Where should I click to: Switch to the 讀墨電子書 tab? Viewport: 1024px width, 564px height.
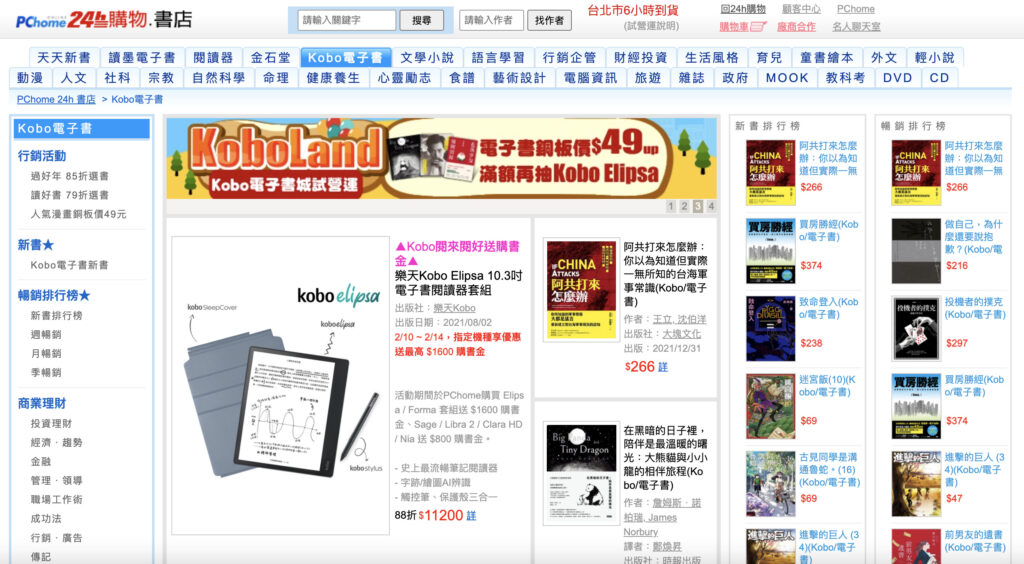(x=142, y=57)
